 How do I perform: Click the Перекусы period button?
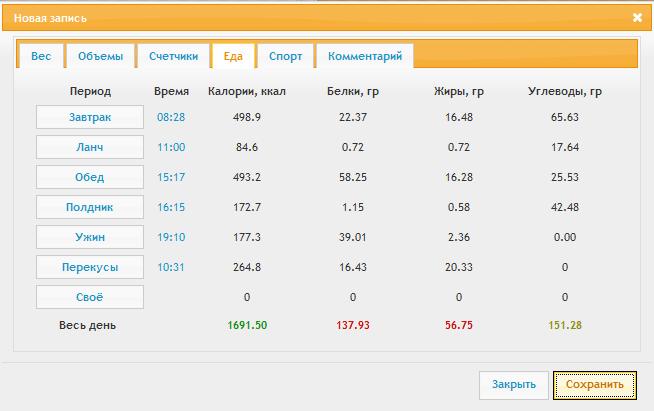pos(90,267)
